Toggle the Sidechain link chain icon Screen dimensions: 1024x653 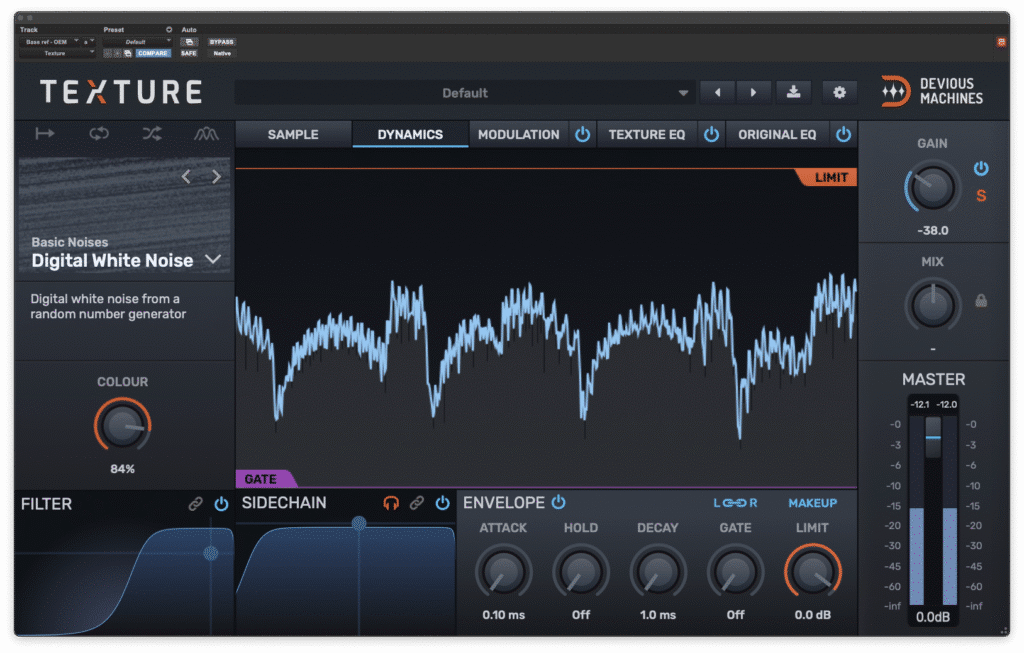(x=417, y=503)
